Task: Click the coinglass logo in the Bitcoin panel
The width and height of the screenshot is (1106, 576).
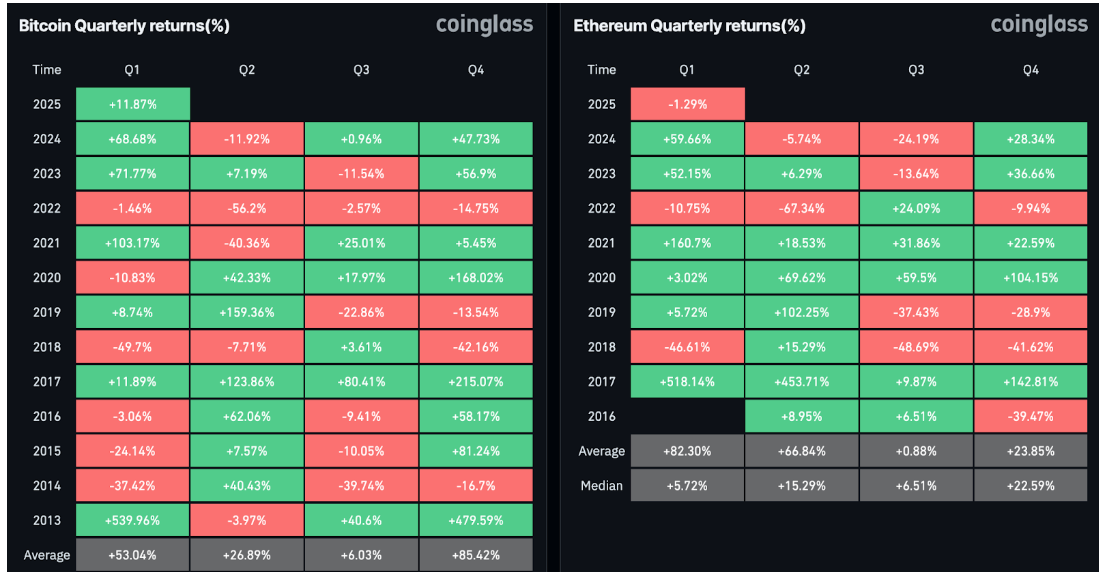Action: point(484,25)
